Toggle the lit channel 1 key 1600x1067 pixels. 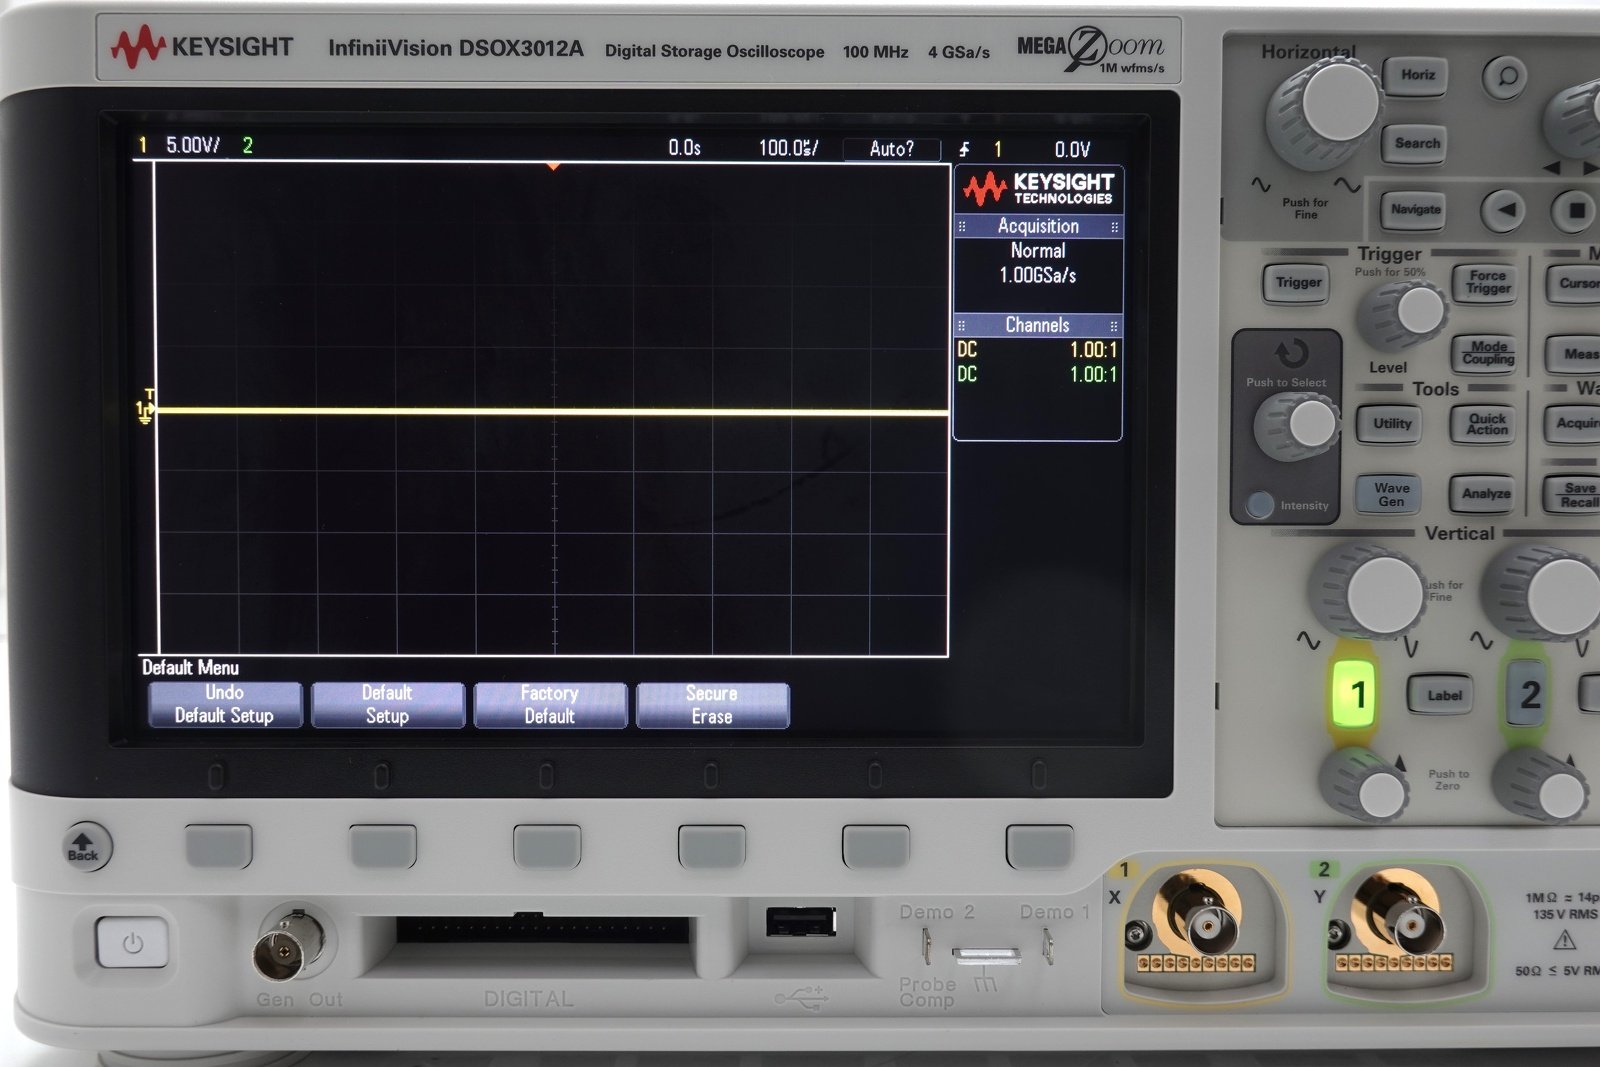1356,694
